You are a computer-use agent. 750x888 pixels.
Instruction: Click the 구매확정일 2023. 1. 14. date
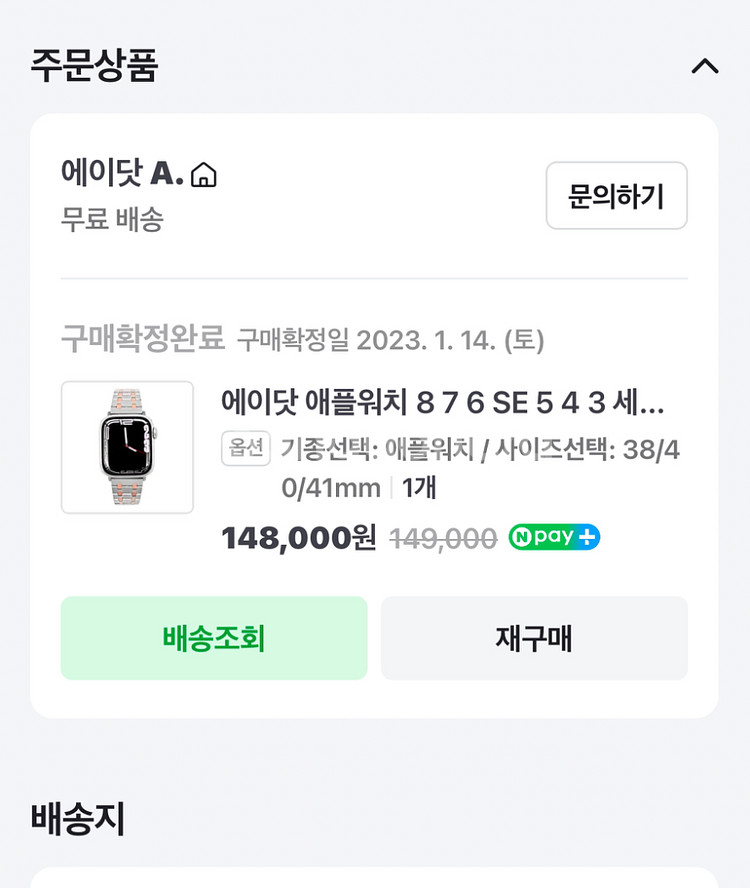(390, 341)
